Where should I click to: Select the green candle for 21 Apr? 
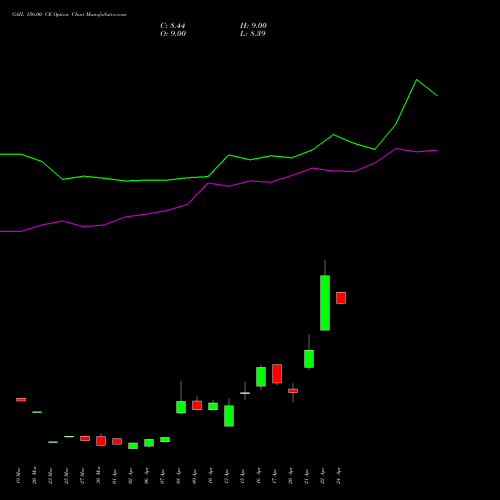pyautogui.click(x=309, y=359)
